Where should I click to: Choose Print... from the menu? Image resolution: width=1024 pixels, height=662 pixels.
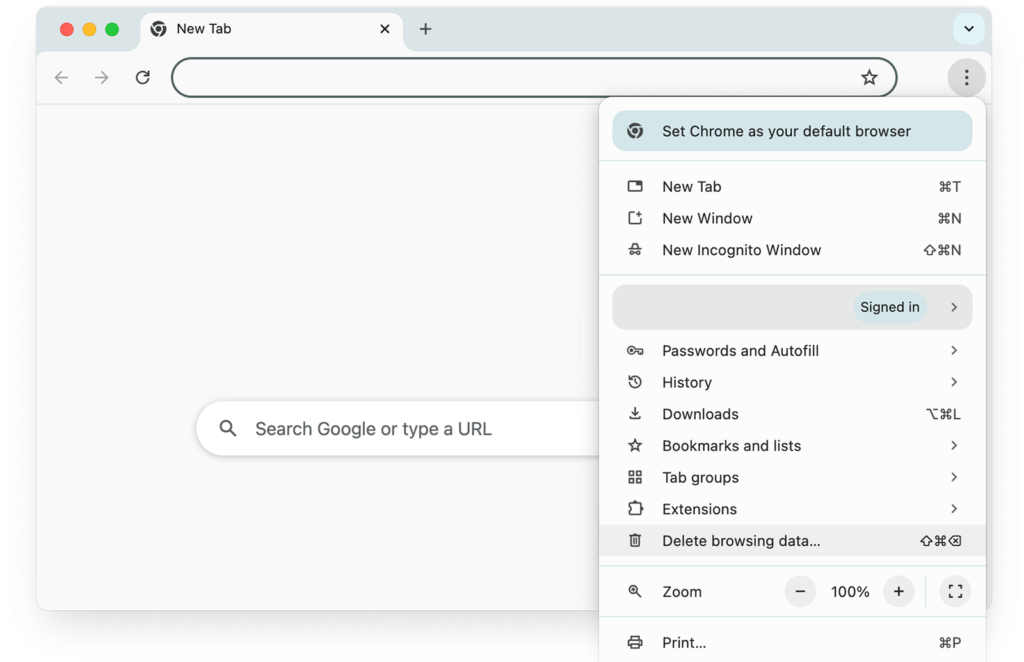tap(792, 642)
